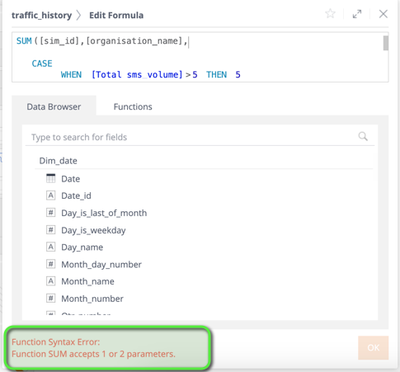
Task: Click the CASE keyword in formula
Action: click(42, 63)
